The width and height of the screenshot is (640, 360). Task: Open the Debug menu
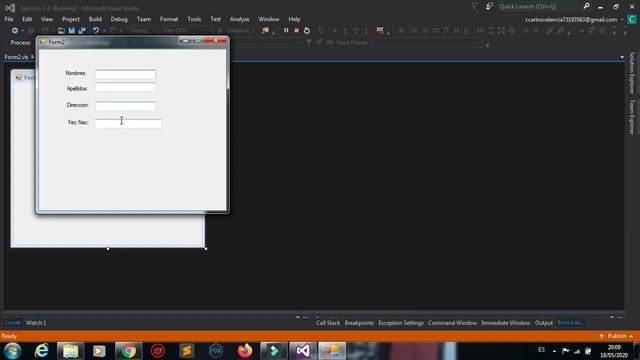119,19
